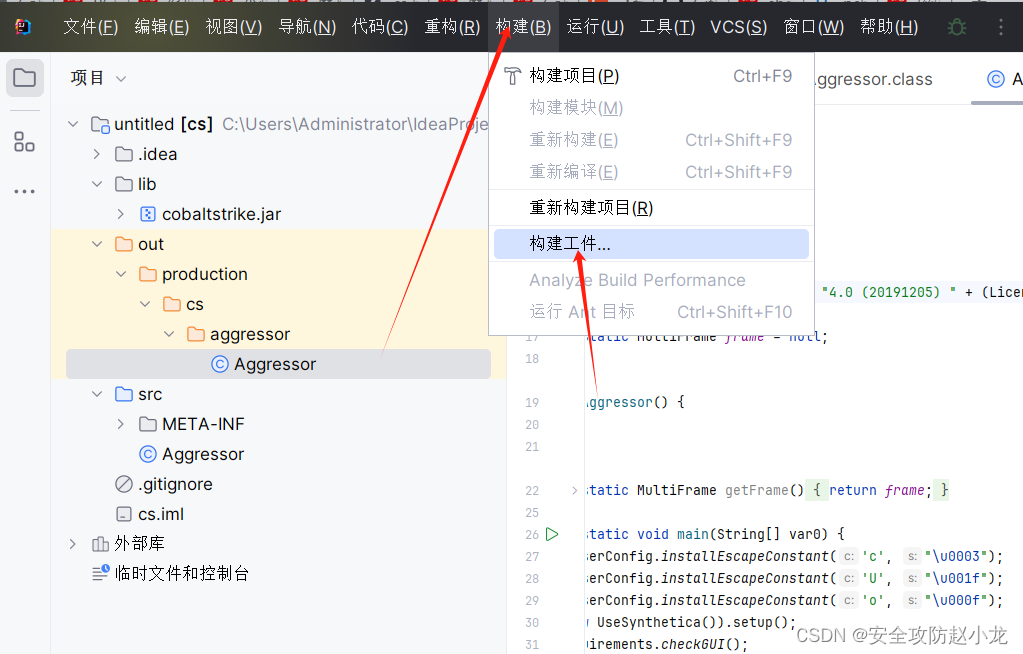Choose 重新构建项目(R) menu entry
1023x654 pixels.
pos(651,208)
